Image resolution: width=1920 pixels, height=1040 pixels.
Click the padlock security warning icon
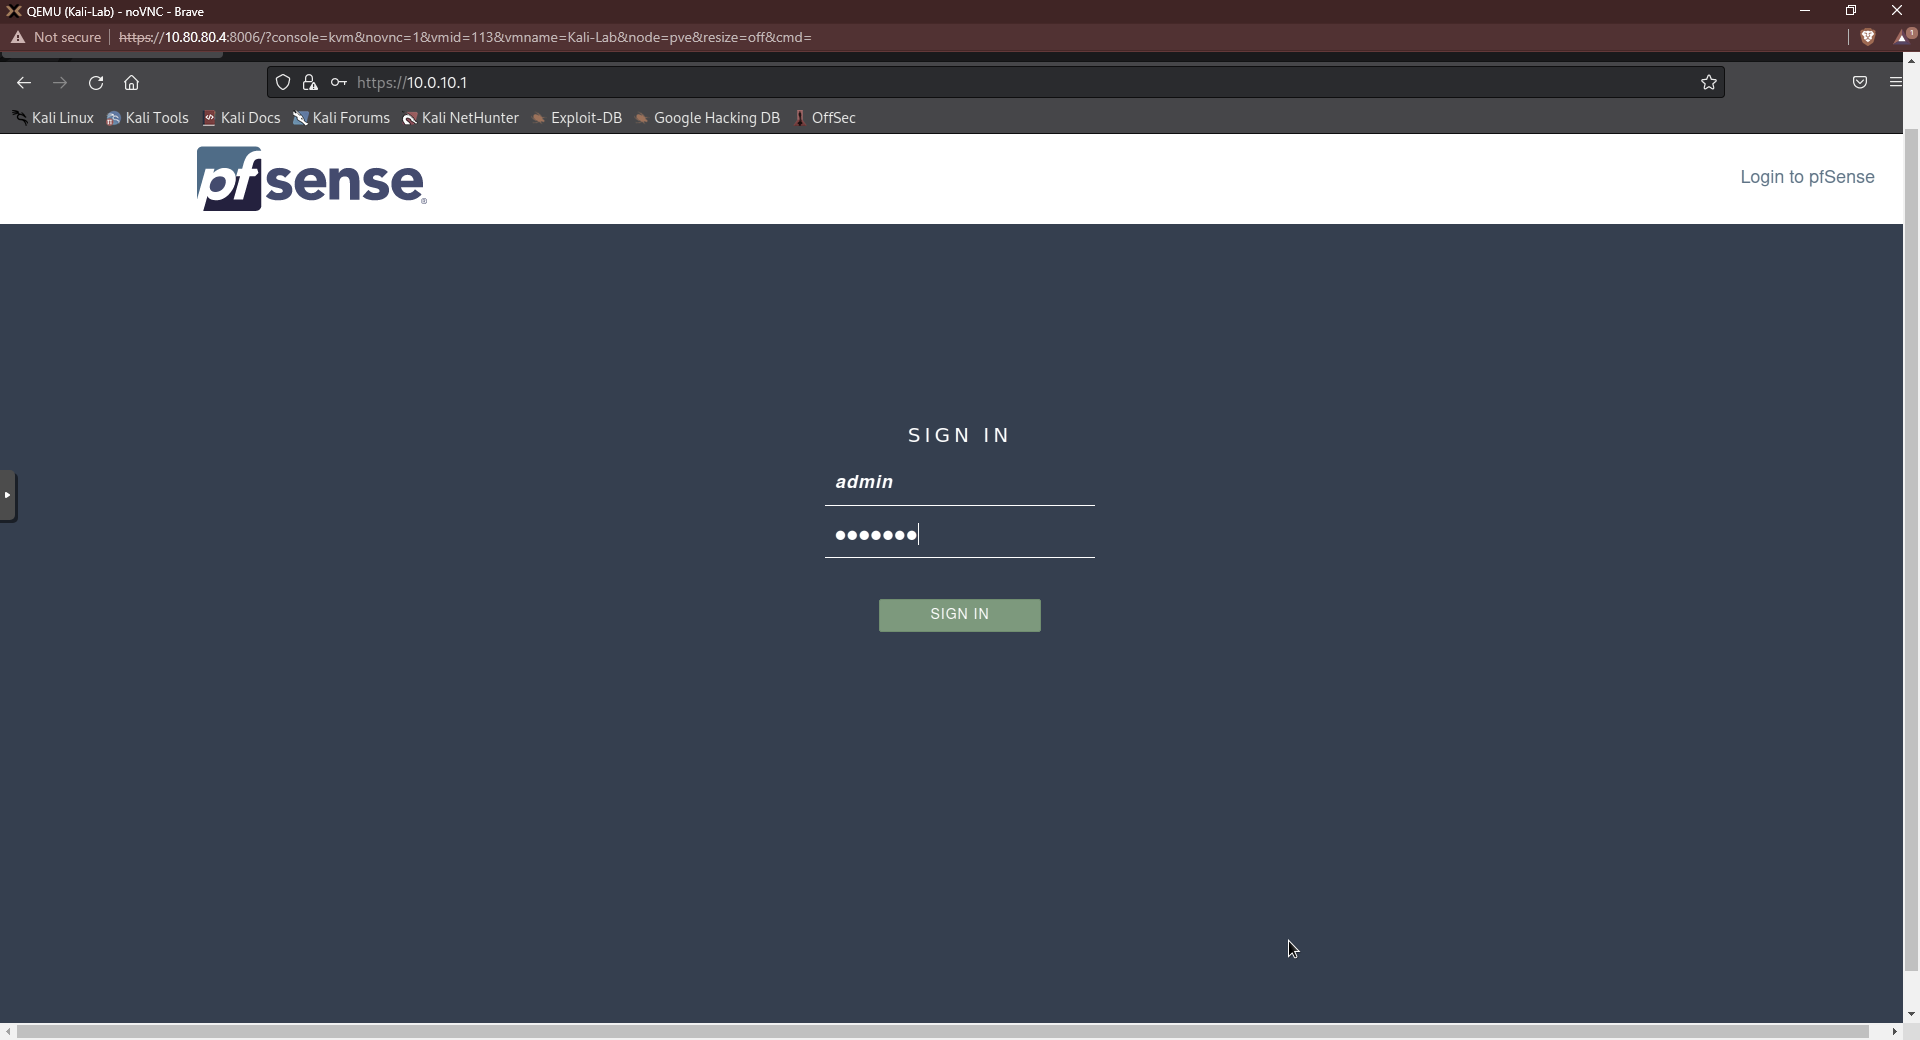click(x=311, y=83)
